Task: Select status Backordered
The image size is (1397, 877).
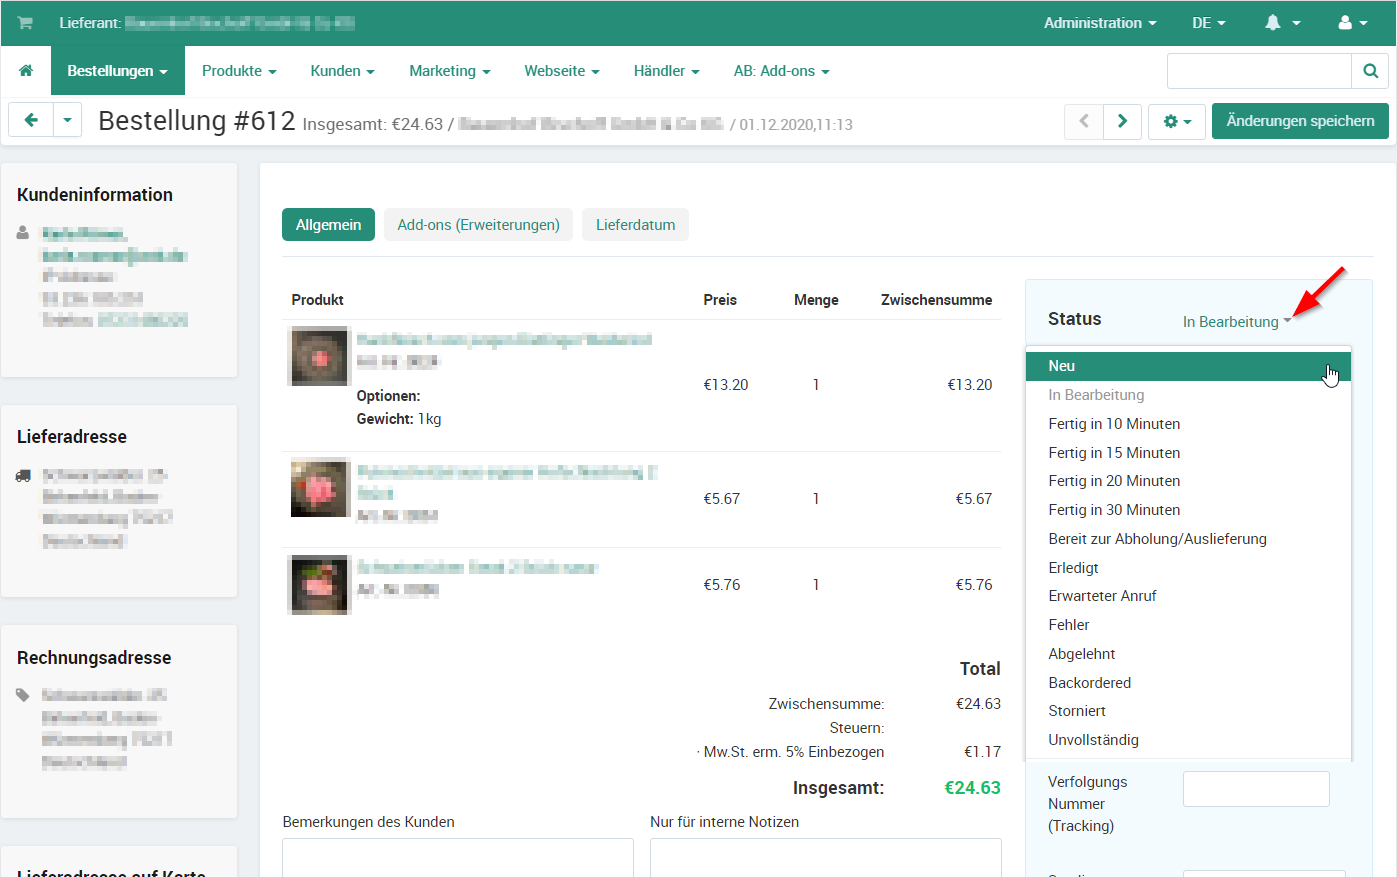Action: 1188,683
